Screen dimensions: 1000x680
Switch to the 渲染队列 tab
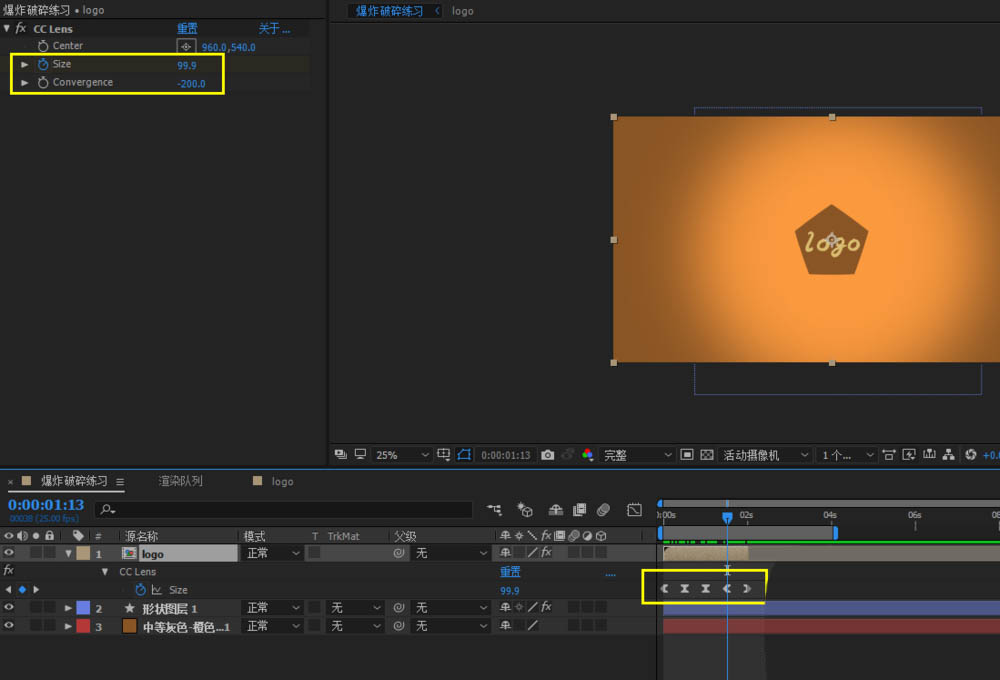180,481
